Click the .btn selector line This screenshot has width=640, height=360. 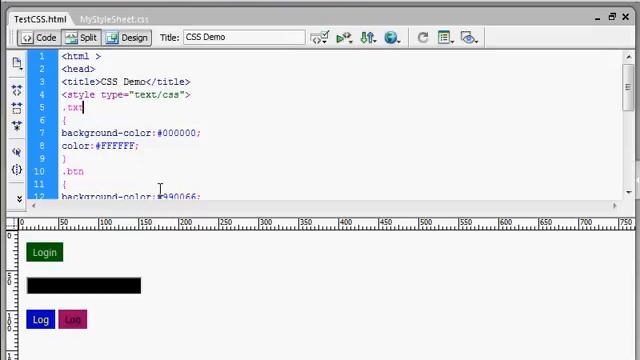click(x=73, y=171)
